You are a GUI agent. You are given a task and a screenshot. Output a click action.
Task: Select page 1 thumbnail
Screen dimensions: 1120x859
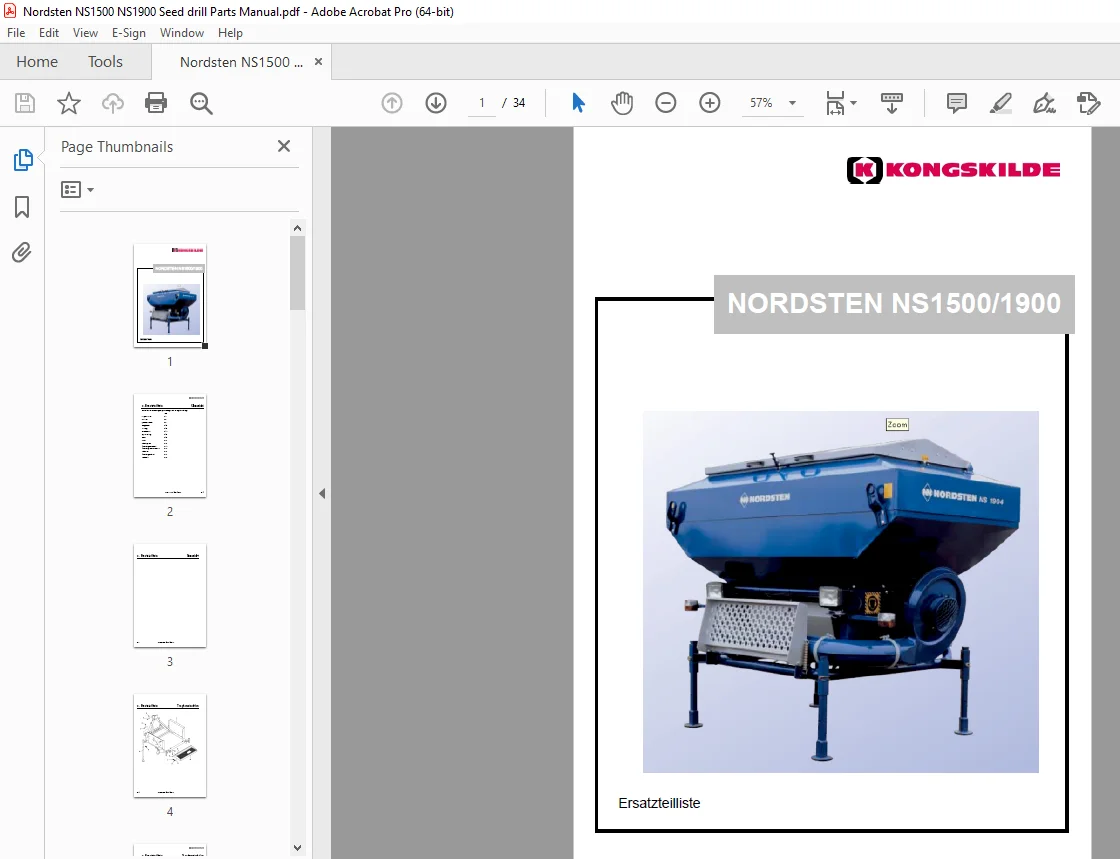pos(170,296)
